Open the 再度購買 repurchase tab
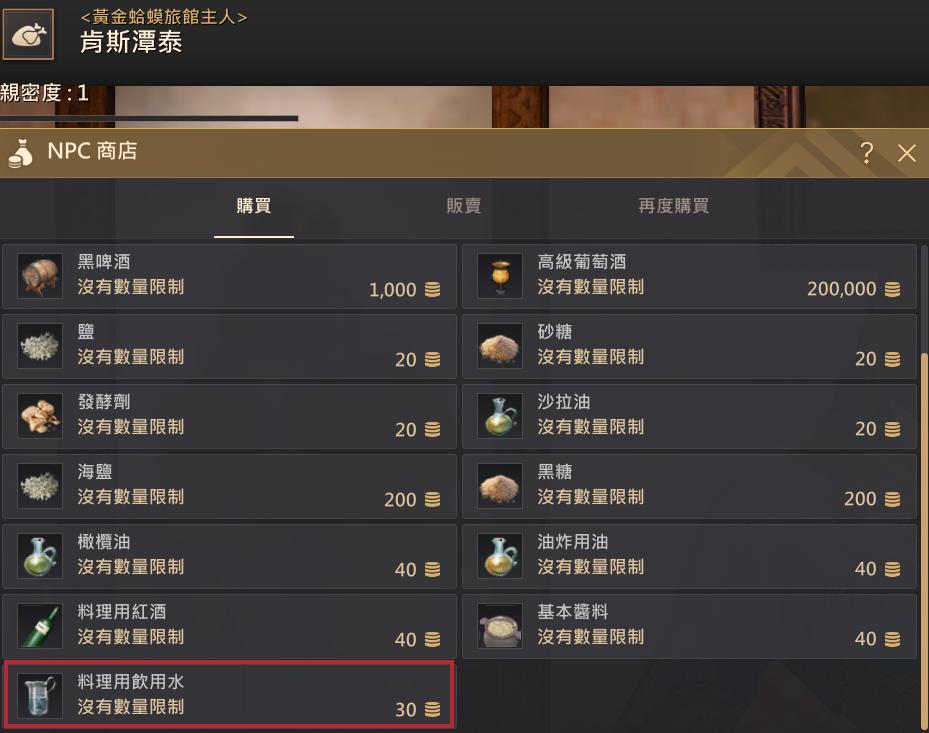This screenshot has width=929, height=733. click(674, 206)
